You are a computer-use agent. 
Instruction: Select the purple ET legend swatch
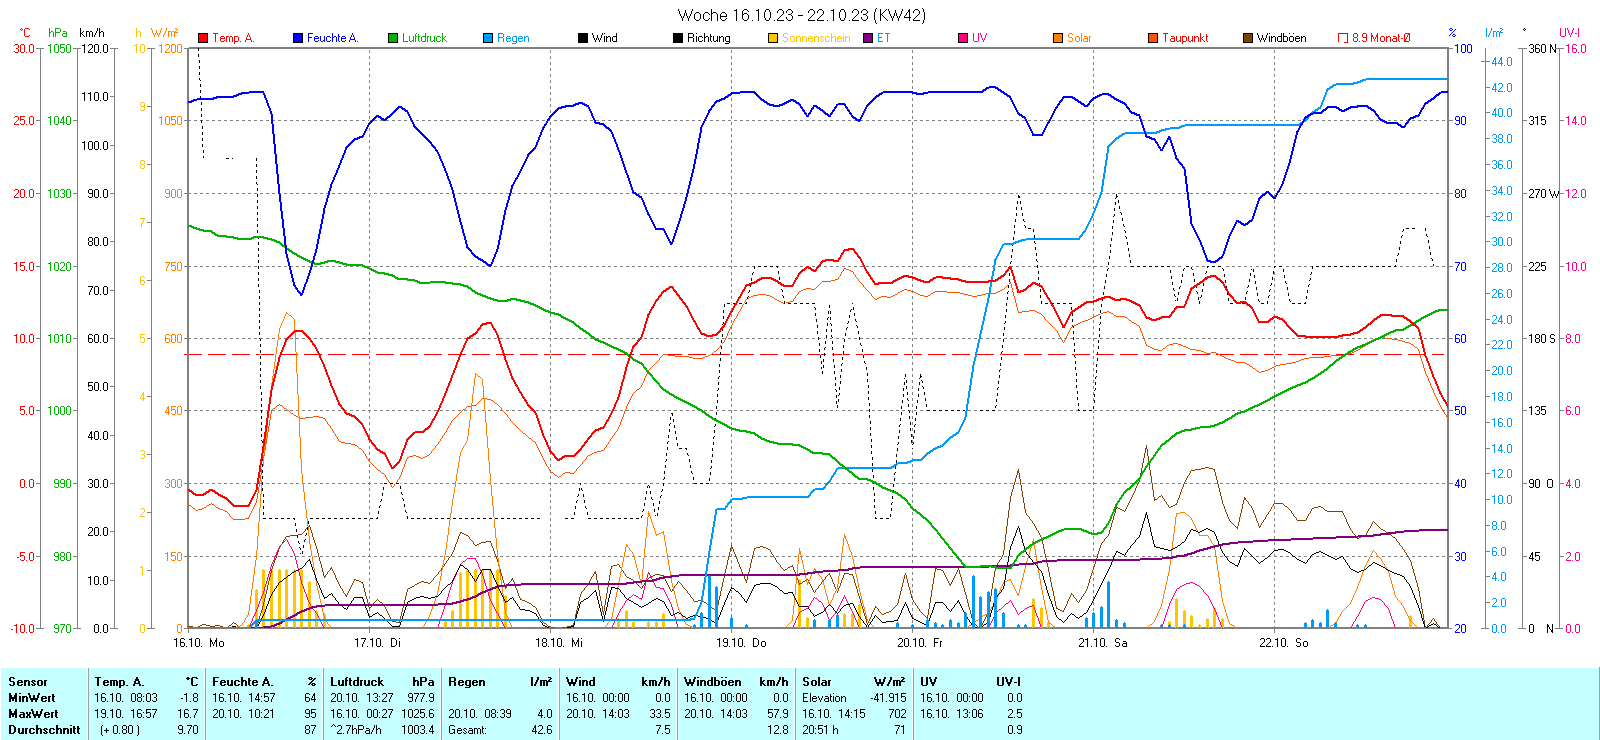pyautogui.click(x=868, y=38)
